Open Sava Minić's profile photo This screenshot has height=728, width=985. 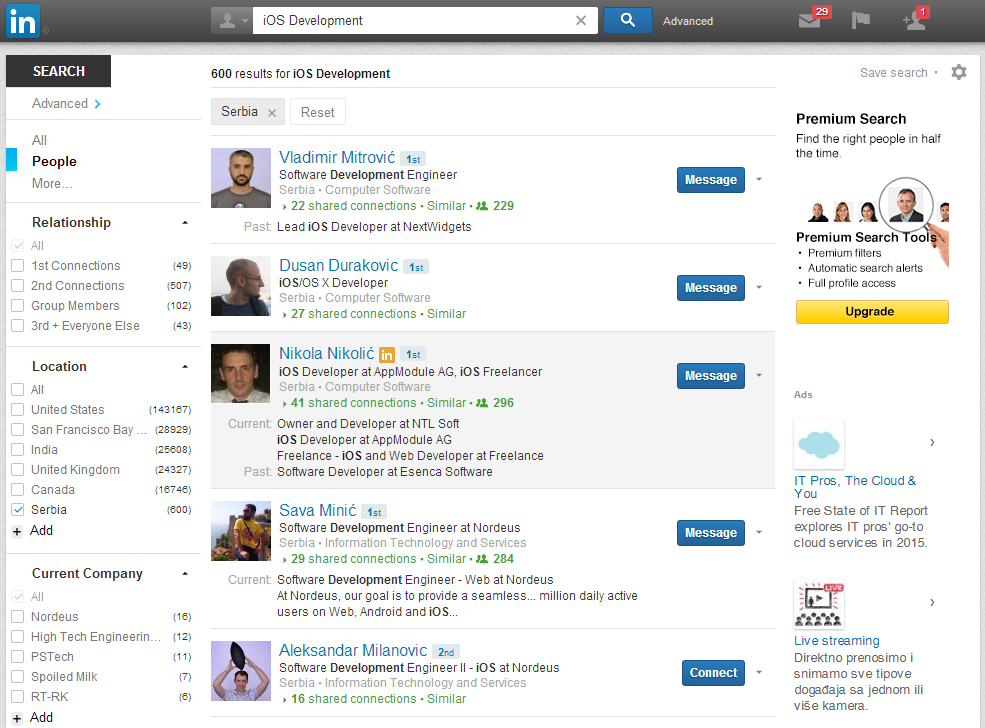241,531
